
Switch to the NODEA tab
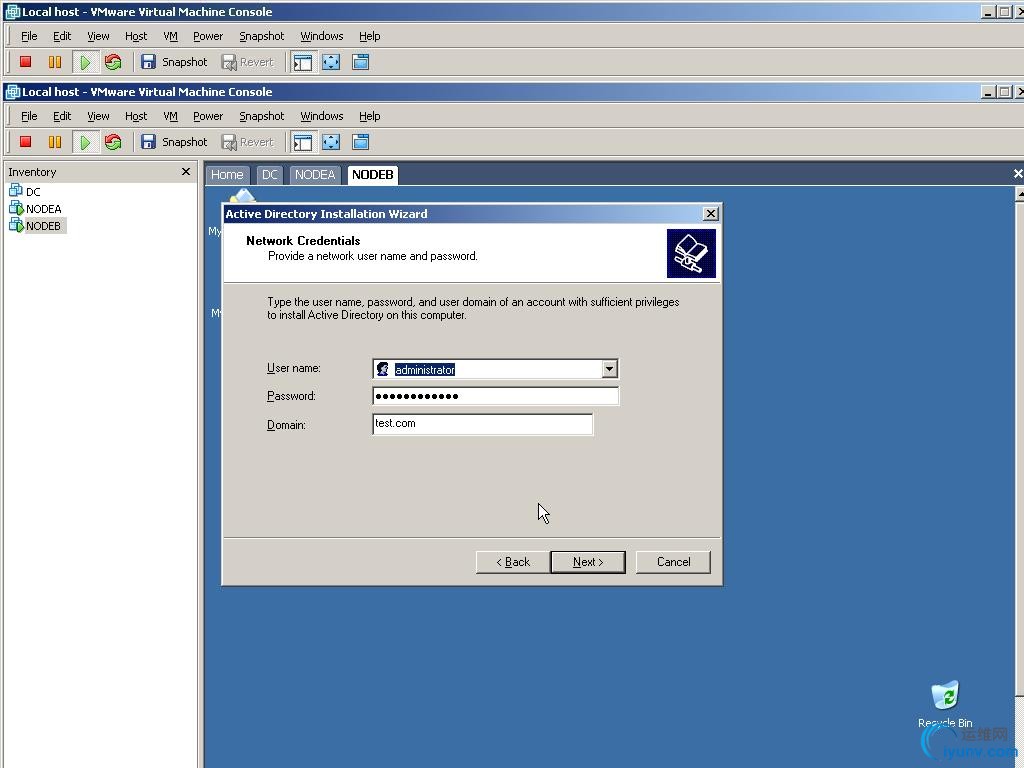click(315, 175)
